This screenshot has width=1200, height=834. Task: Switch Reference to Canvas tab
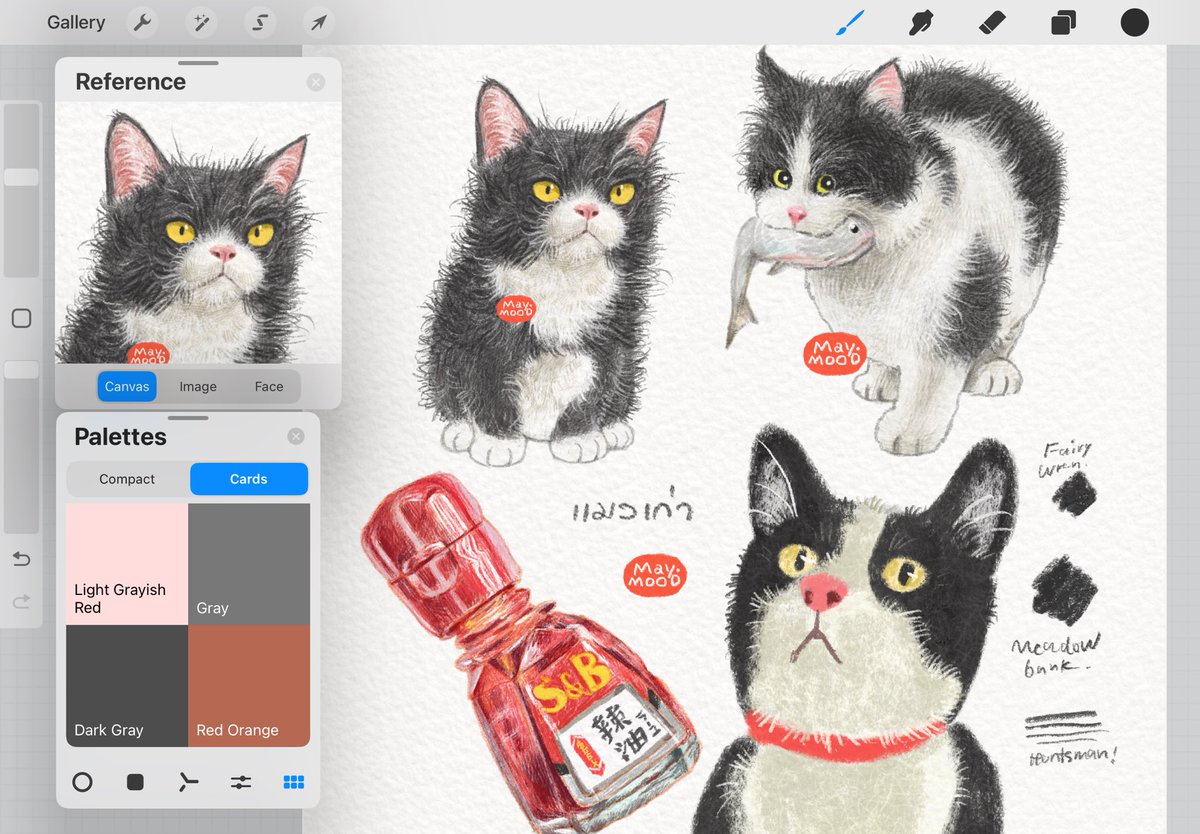coord(127,386)
